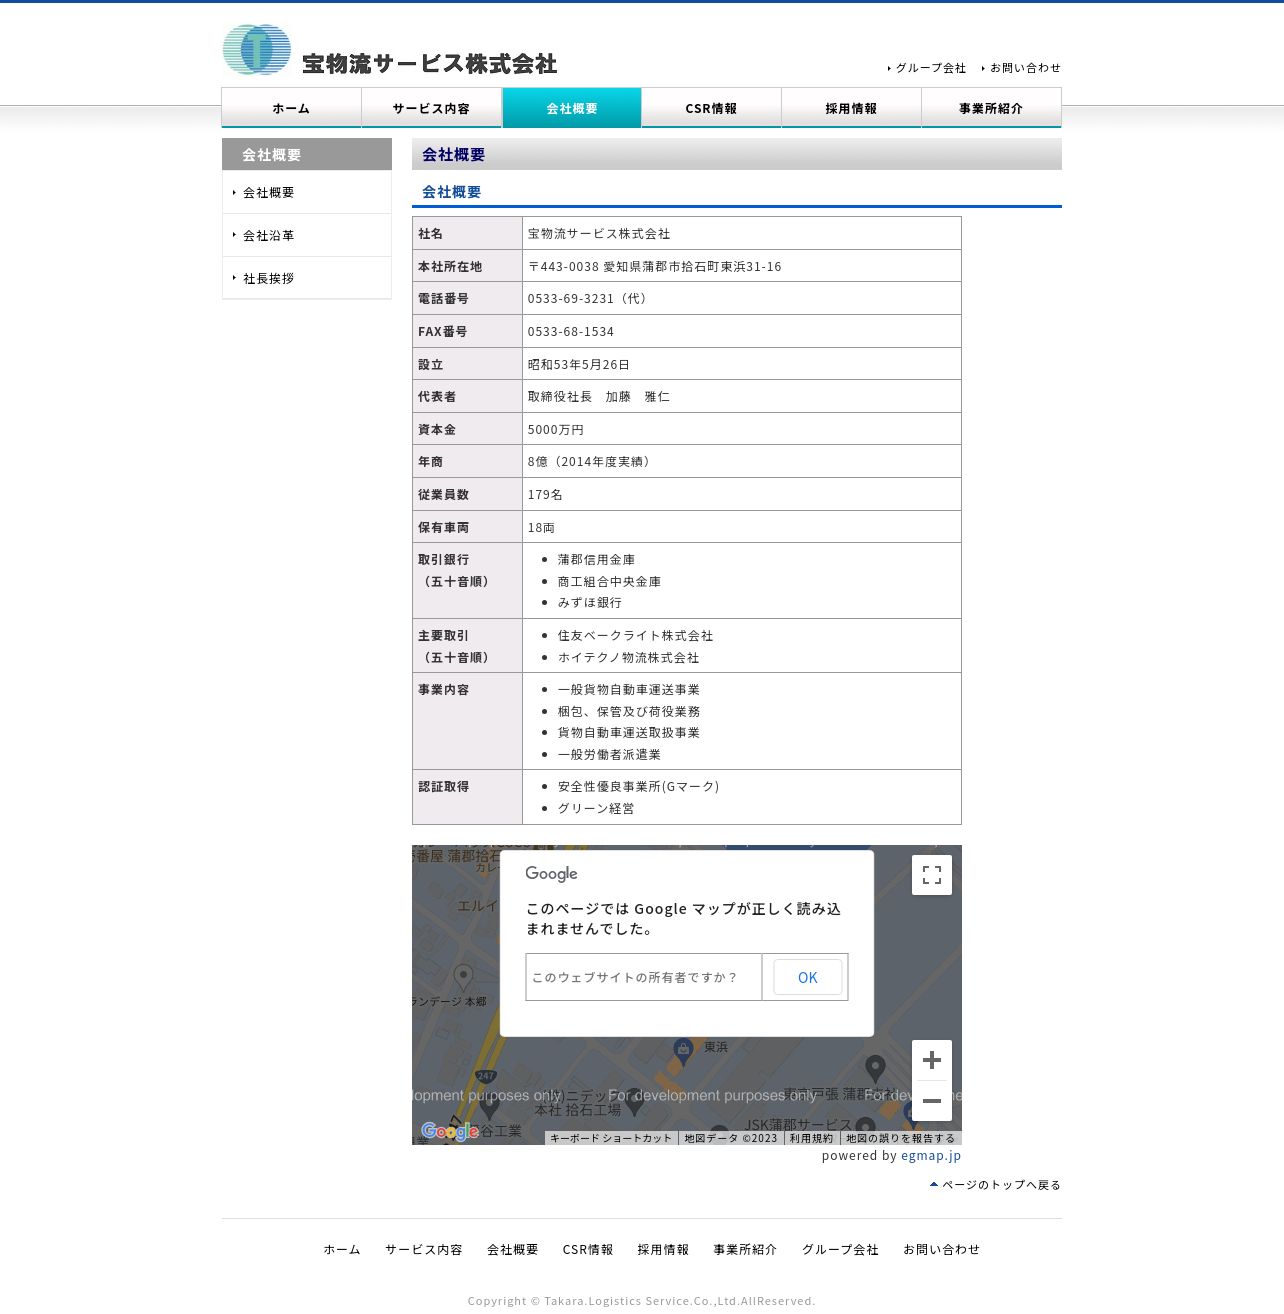Open the ホーム navigation tab
Viewport: 1284px width, 1314px height.
click(x=291, y=108)
